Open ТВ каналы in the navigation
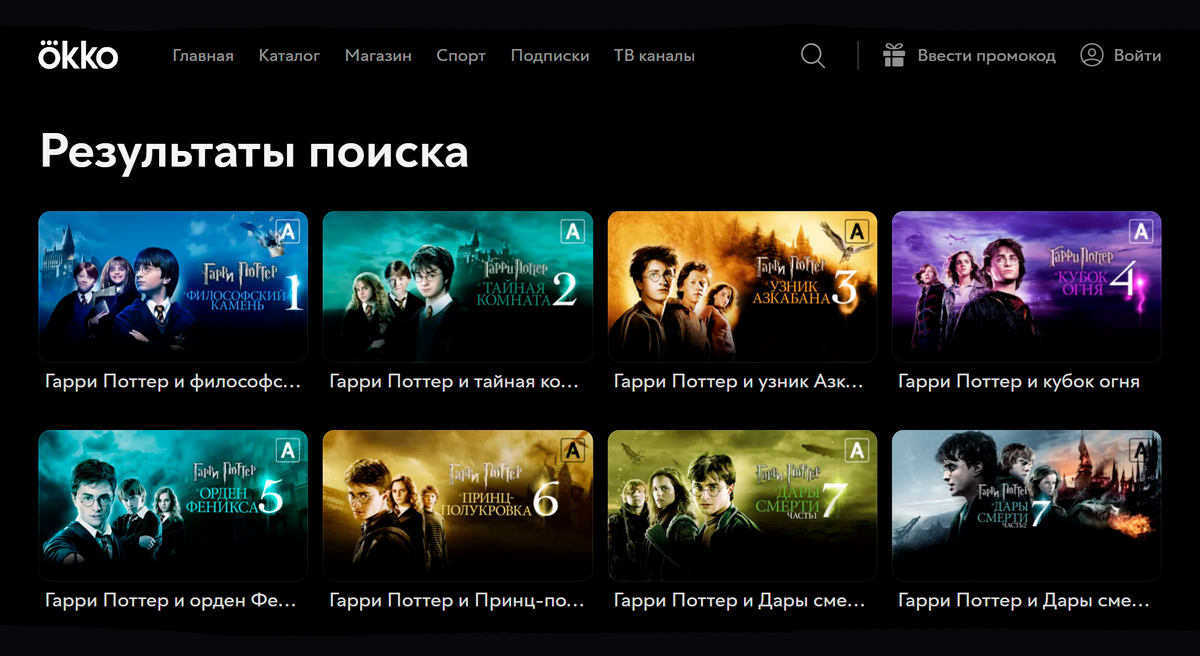Screen dimensions: 1200x656 coord(654,56)
